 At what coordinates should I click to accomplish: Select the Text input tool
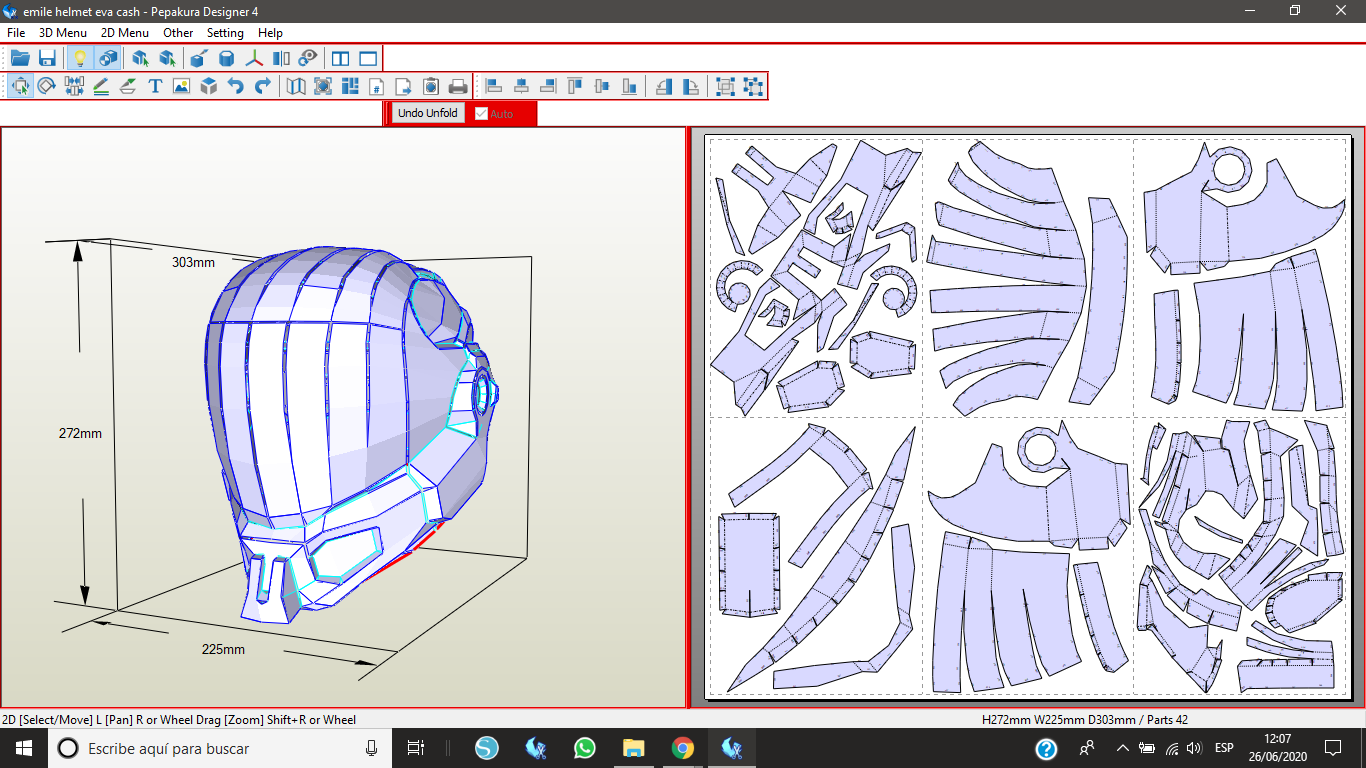click(155, 86)
